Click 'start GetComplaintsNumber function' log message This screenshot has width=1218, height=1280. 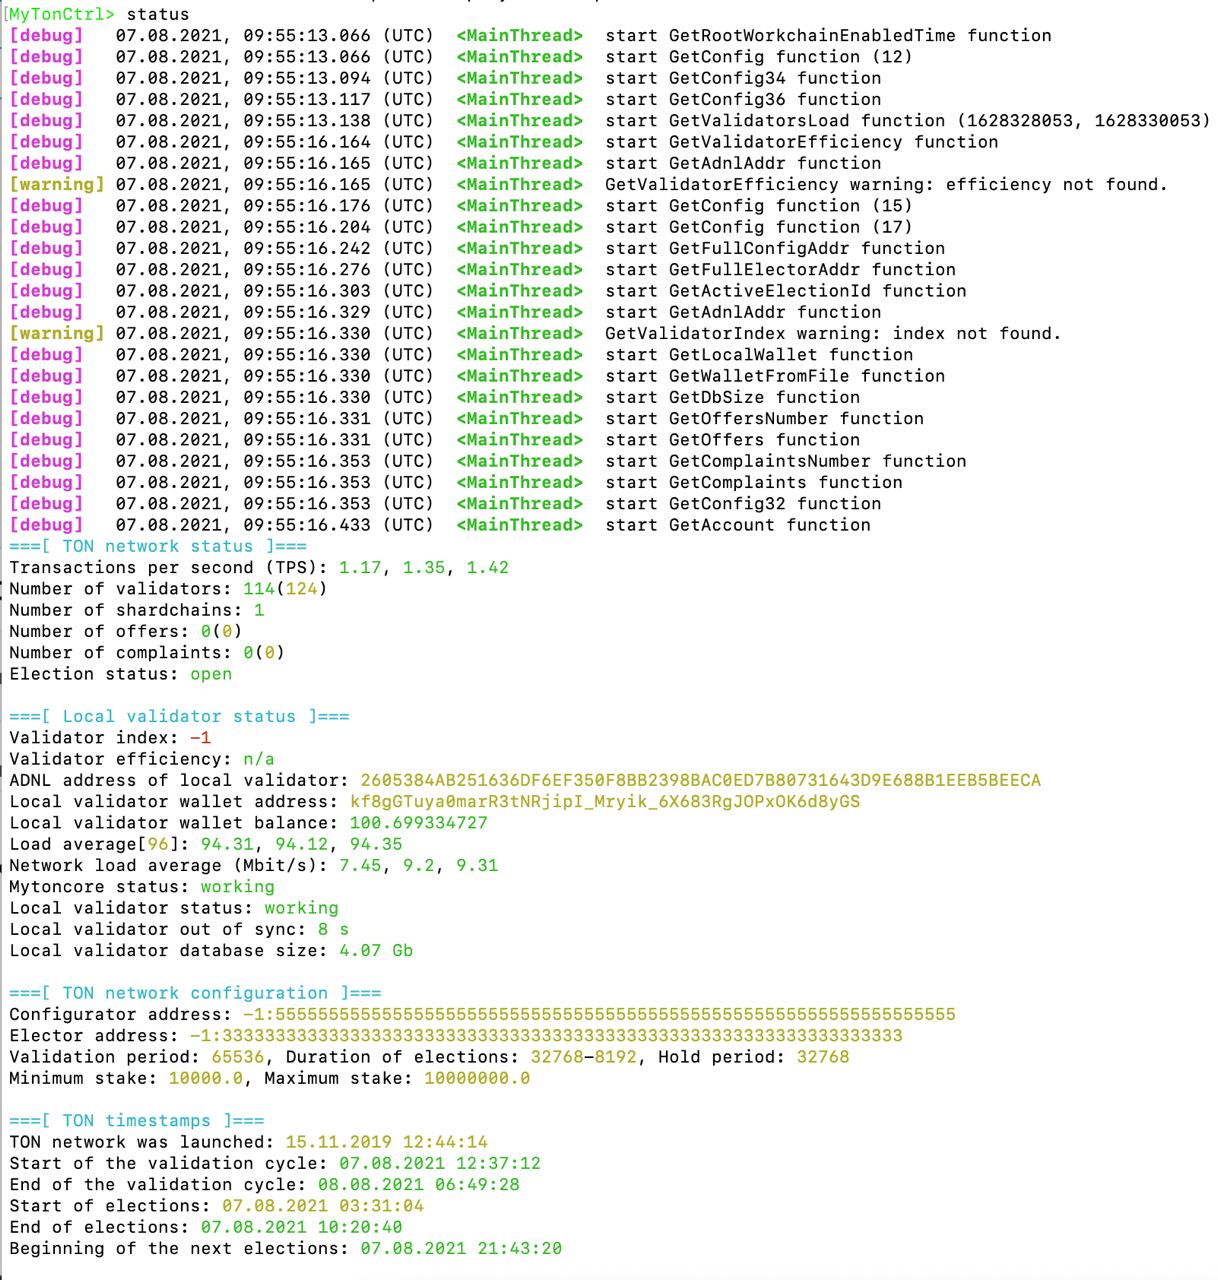click(786, 461)
